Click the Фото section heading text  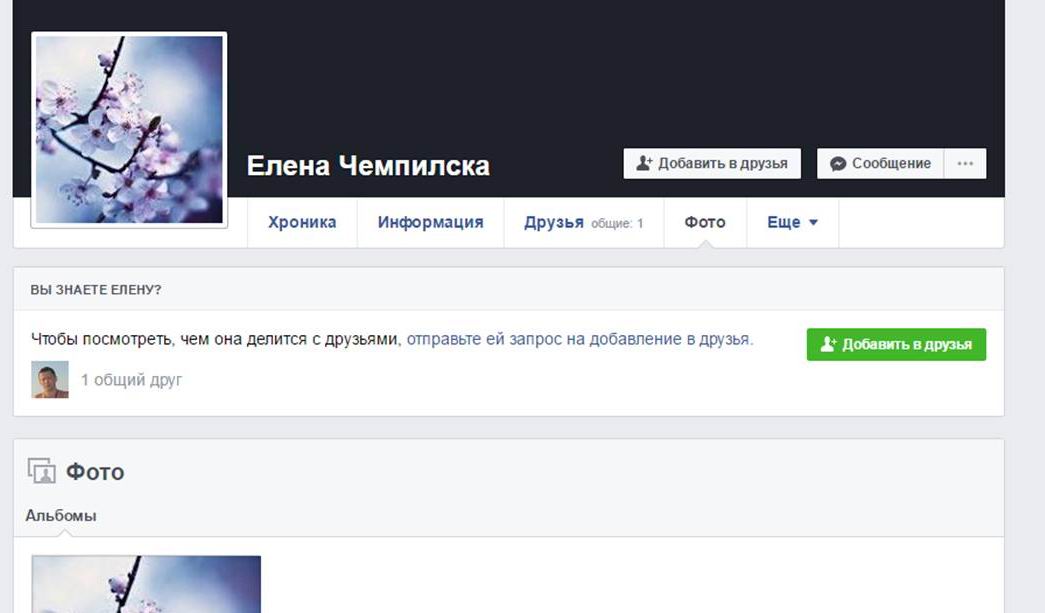(x=95, y=472)
